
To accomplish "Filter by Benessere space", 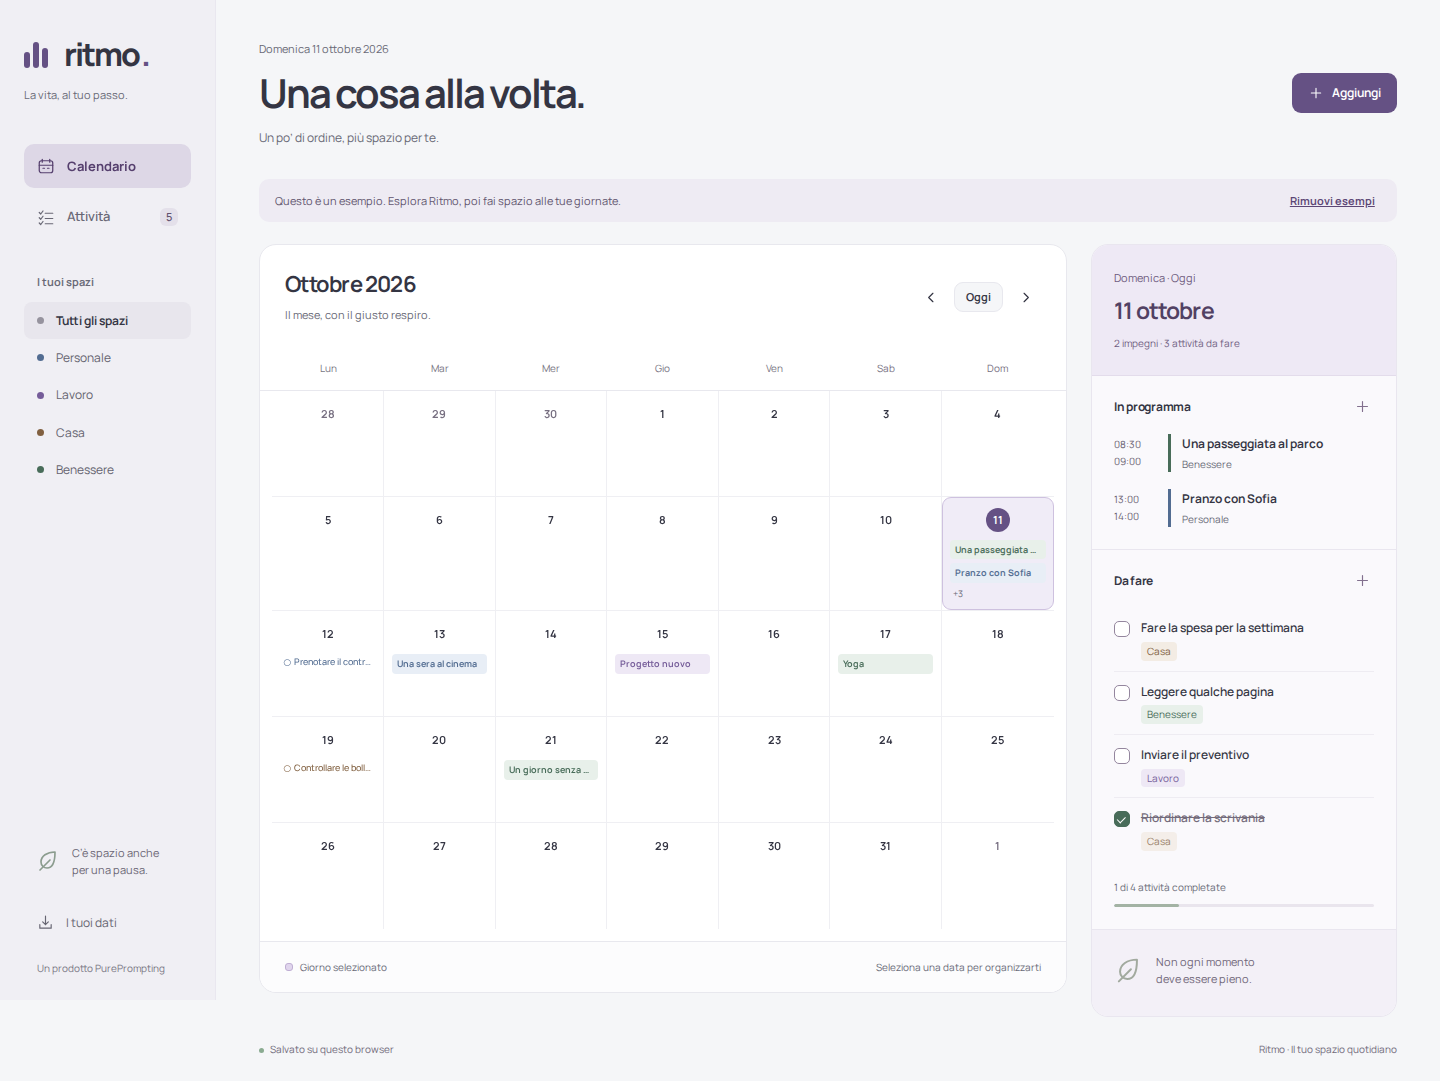I will click(x=107, y=470).
